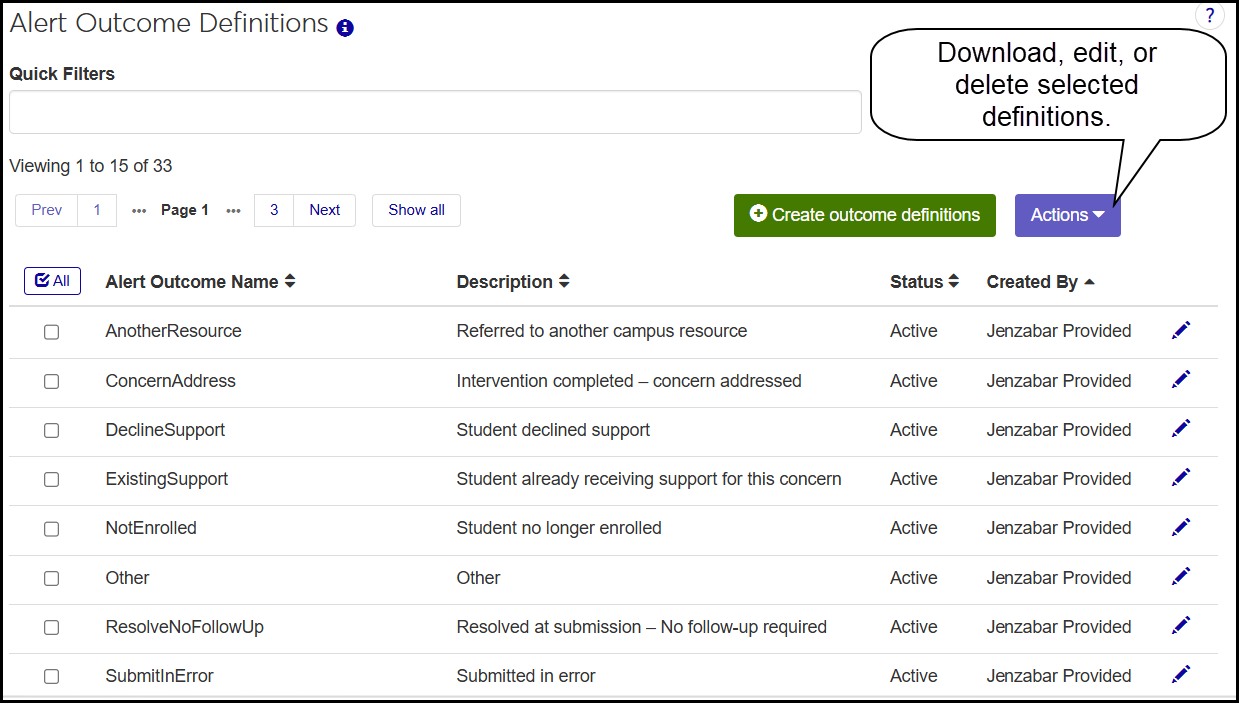
Task: Click the 'Submitted in error' description
Action: point(526,676)
